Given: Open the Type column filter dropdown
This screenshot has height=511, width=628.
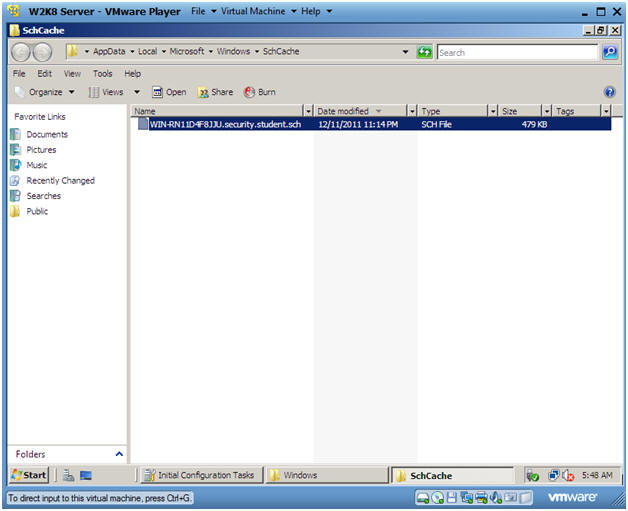Looking at the screenshot, I should pyautogui.click(x=493, y=111).
